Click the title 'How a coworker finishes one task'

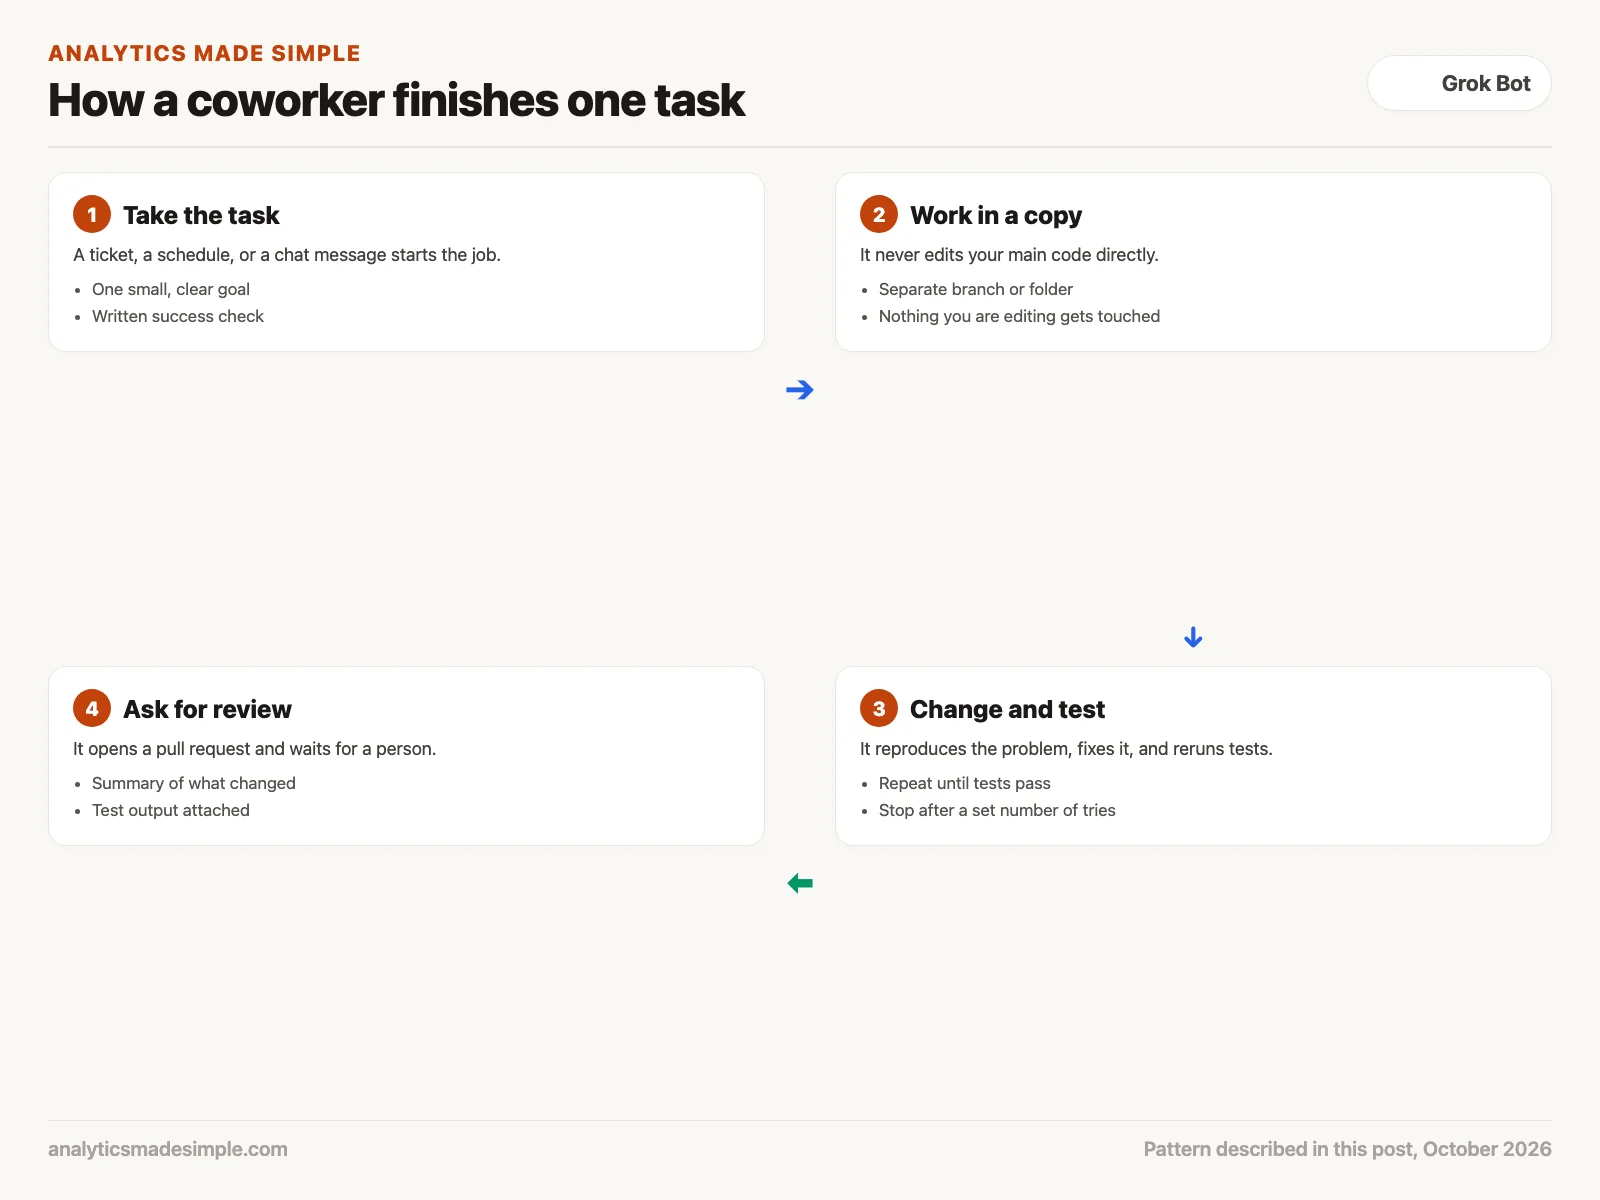[x=396, y=100]
